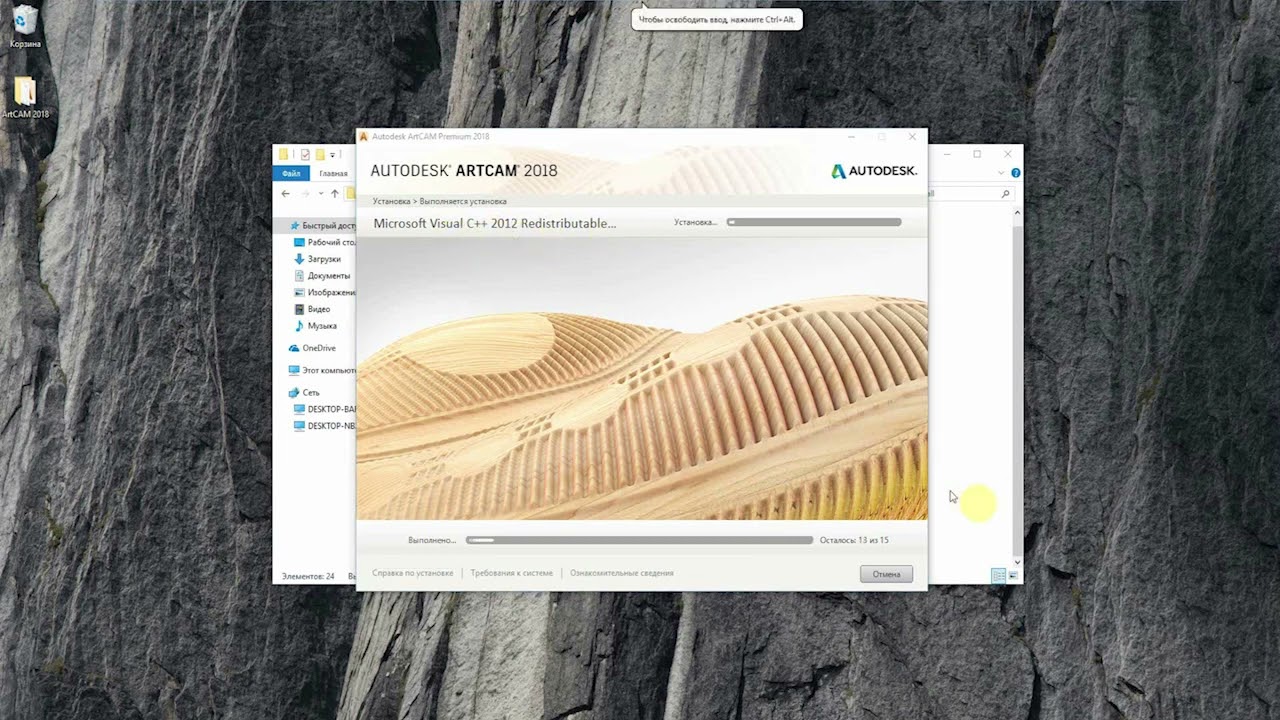The width and height of the screenshot is (1280, 720).
Task: Click the Документы page icon in sidebar
Action: click(x=299, y=276)
